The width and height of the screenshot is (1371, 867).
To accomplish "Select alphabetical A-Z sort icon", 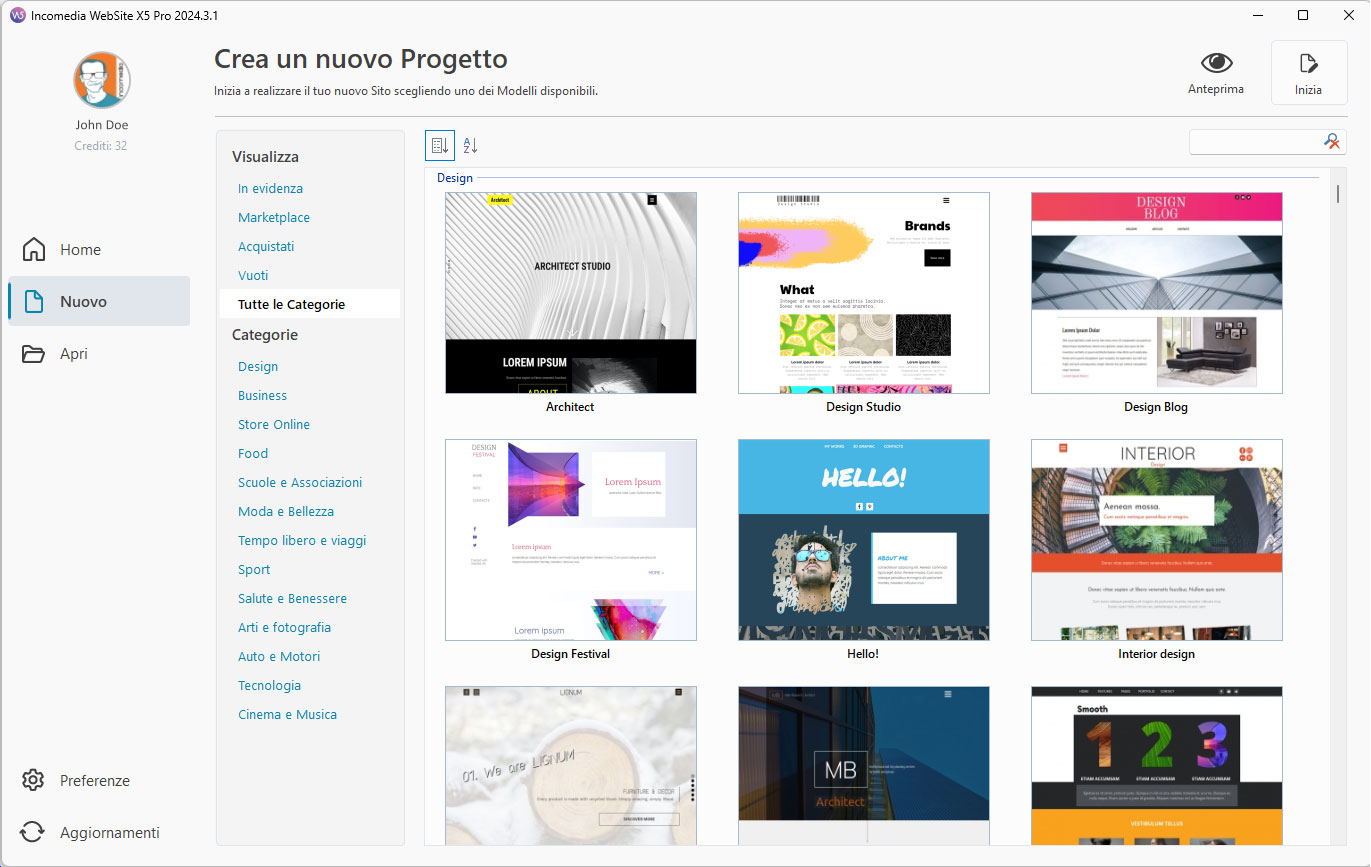I will coord(469,145).
